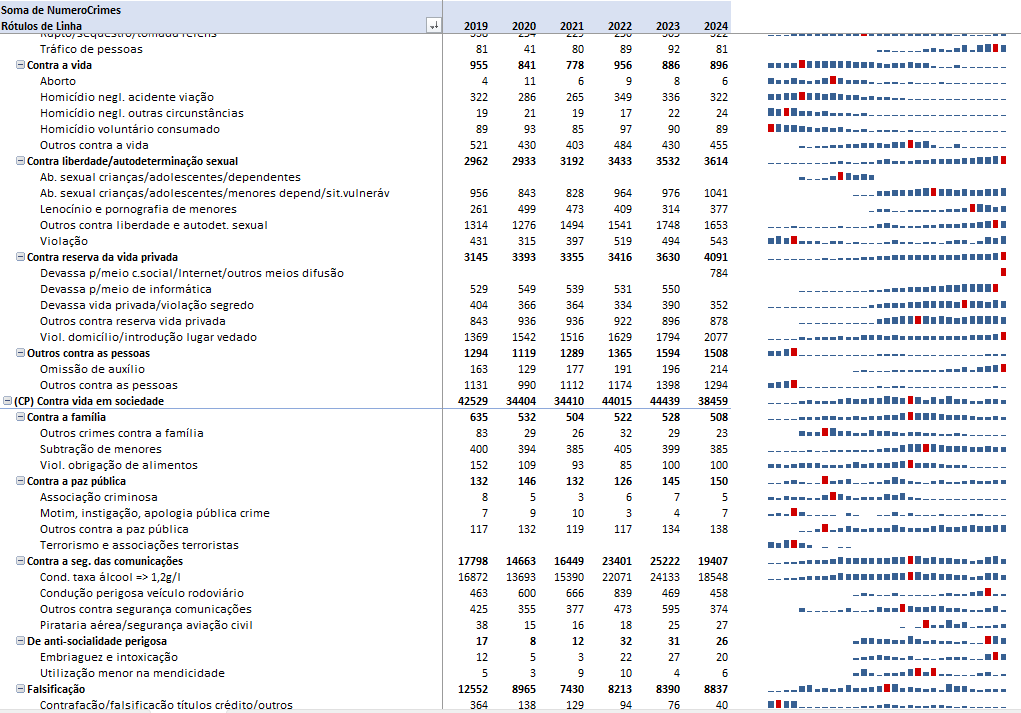Viewport: 1021px width, 713px height.
Task: Collapse the Falsificação group
Action: pos(20,689)
